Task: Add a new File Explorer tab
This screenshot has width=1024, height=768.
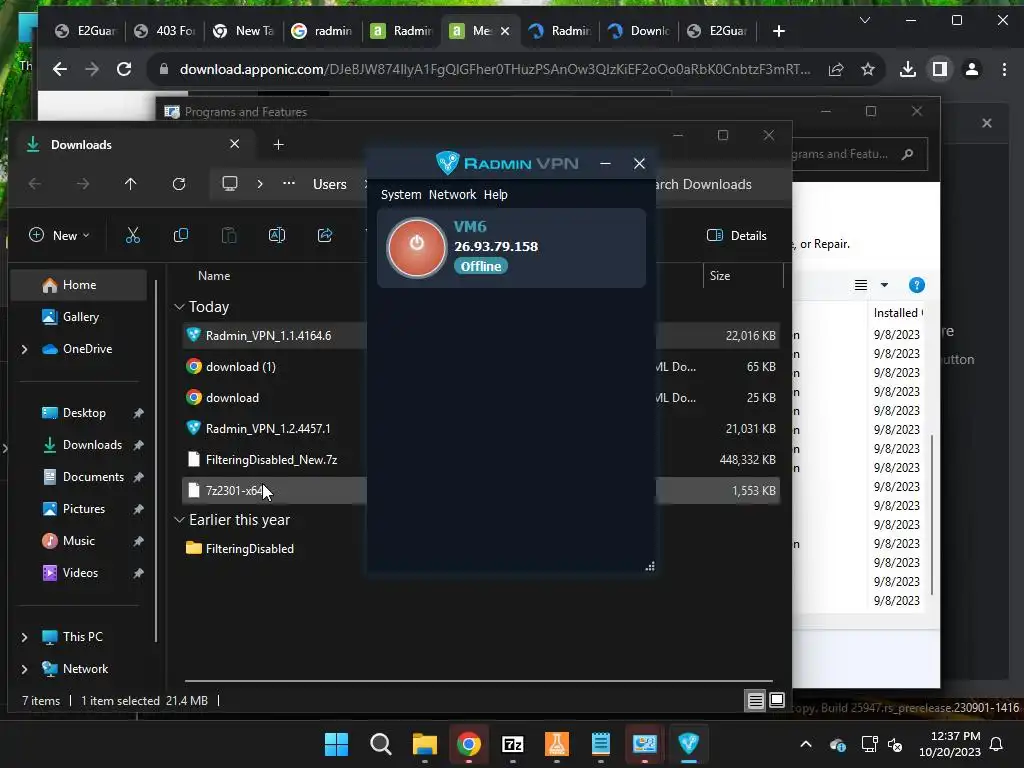Action: (278, 144)
